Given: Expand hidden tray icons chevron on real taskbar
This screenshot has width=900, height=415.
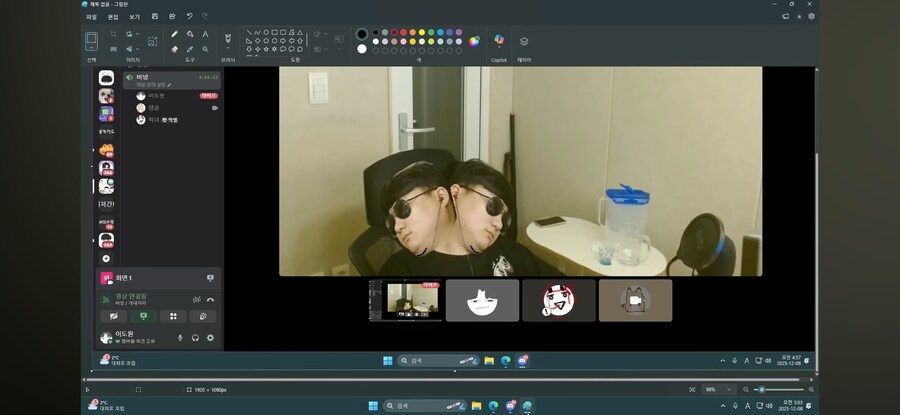Looking at the screenshot, I should pyautogui.click(x=724, y=406).
